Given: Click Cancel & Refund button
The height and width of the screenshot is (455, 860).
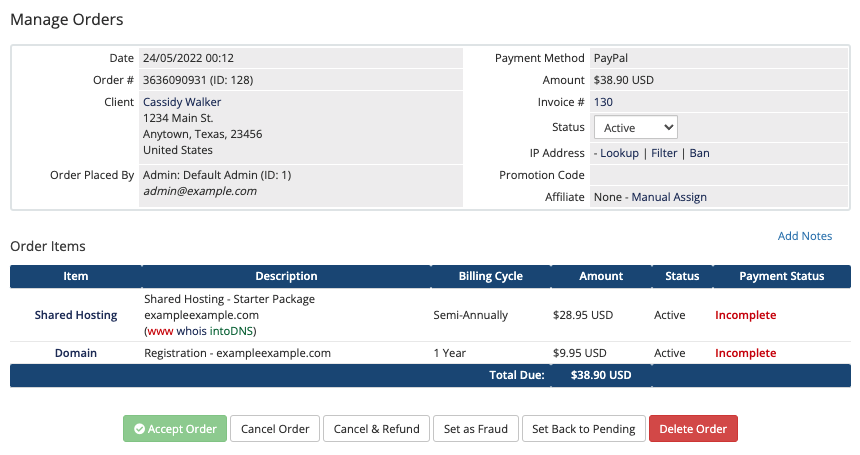Looking at the screenshot, I should pos(376,429).
